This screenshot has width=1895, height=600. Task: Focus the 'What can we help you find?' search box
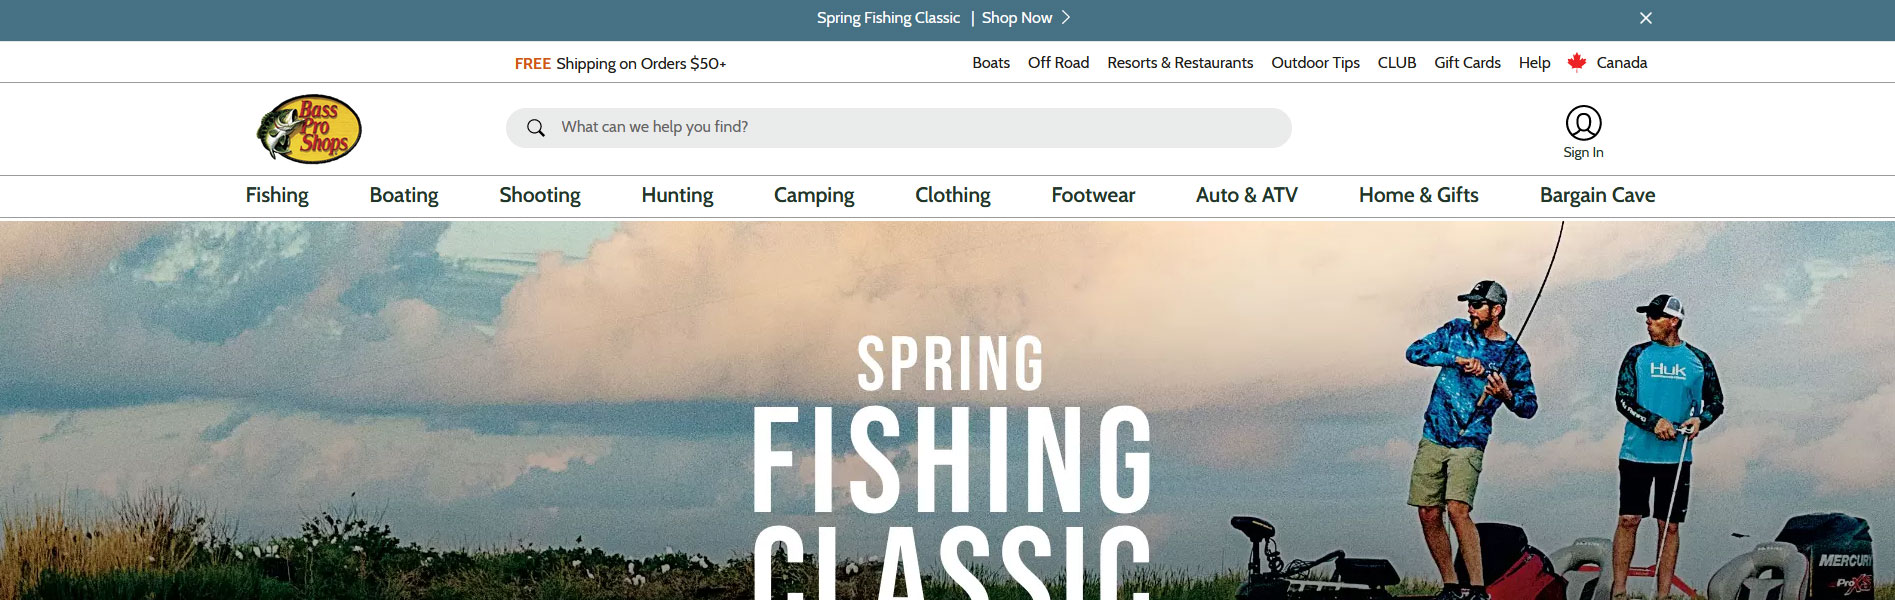pyautogui.click(x=898, y=128)
